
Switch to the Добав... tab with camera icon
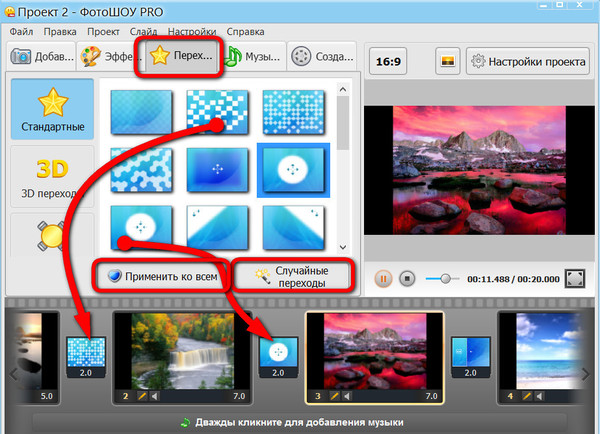tap(42, 57)
